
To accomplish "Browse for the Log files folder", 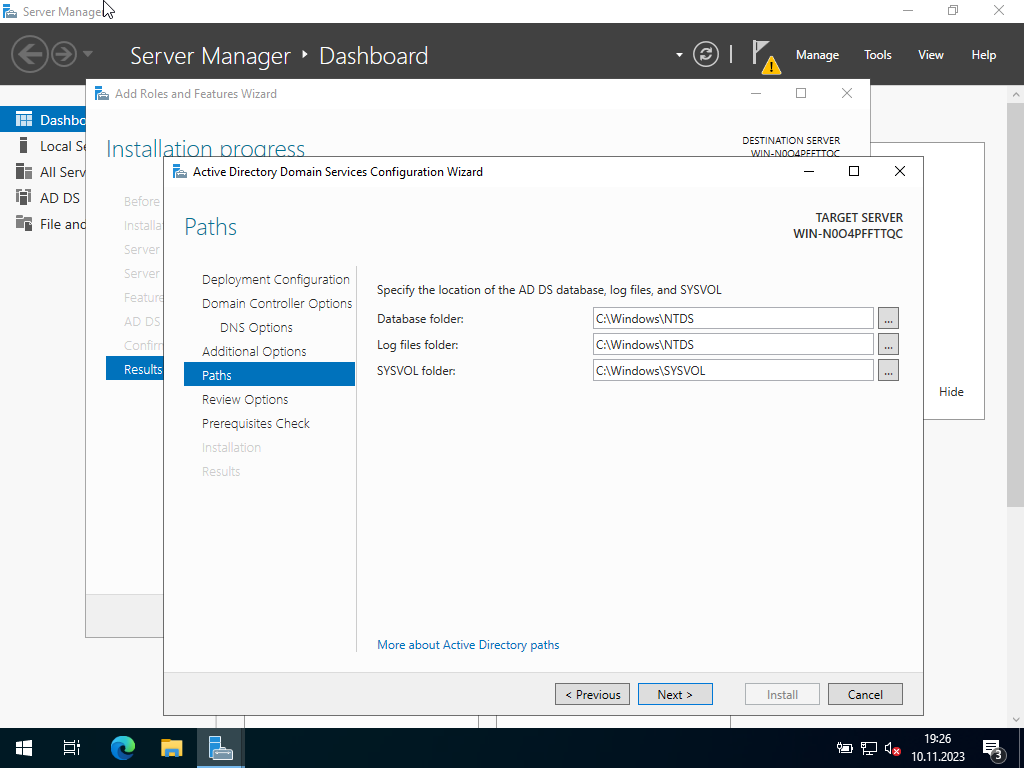I will click(888, 345).
